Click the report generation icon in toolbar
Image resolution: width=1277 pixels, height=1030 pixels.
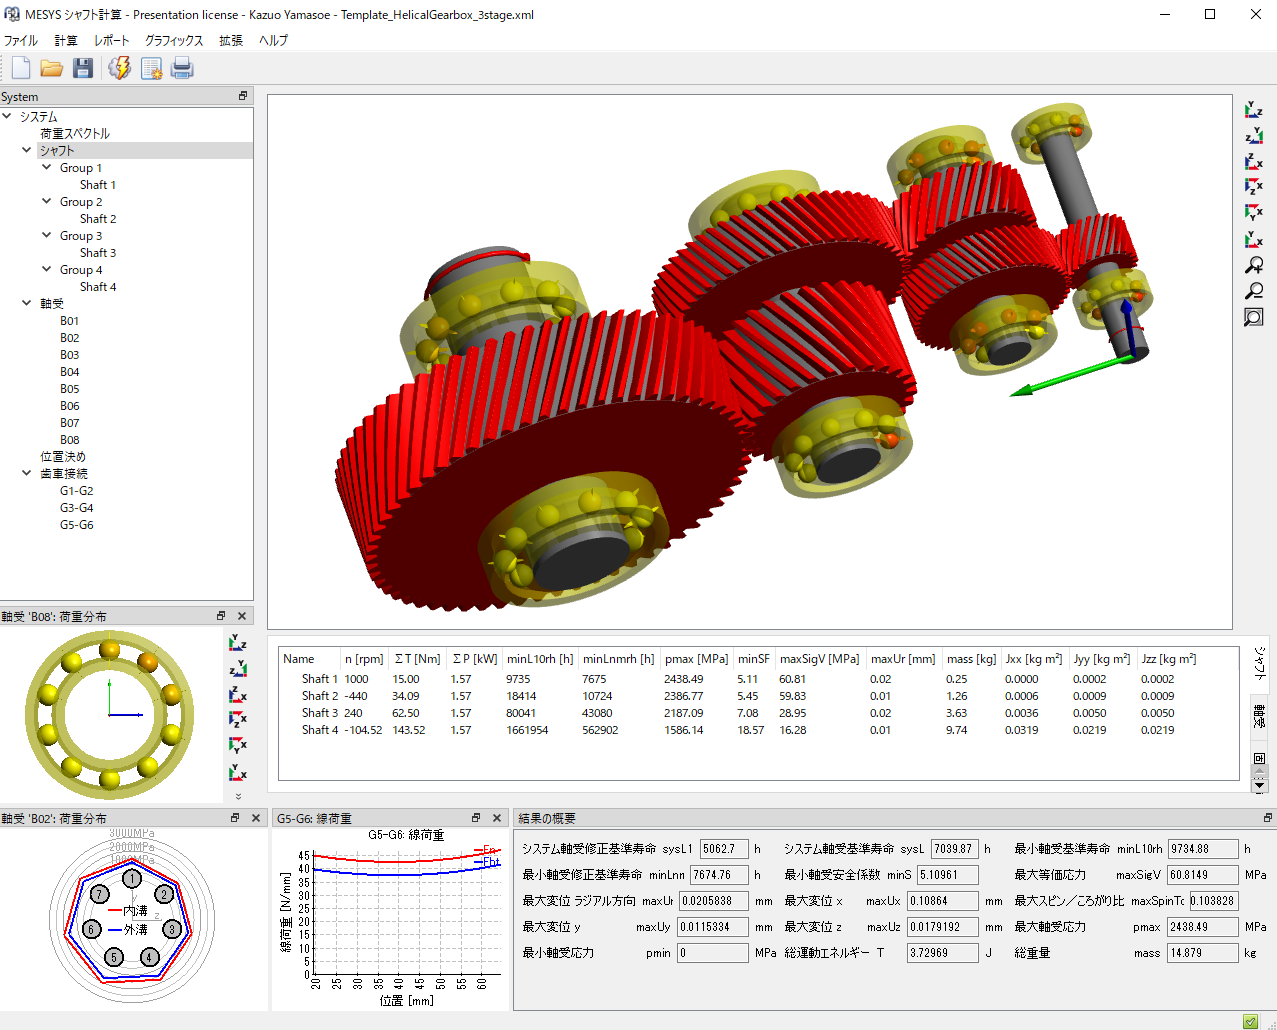pyautogui.click(x=151, y=68)
